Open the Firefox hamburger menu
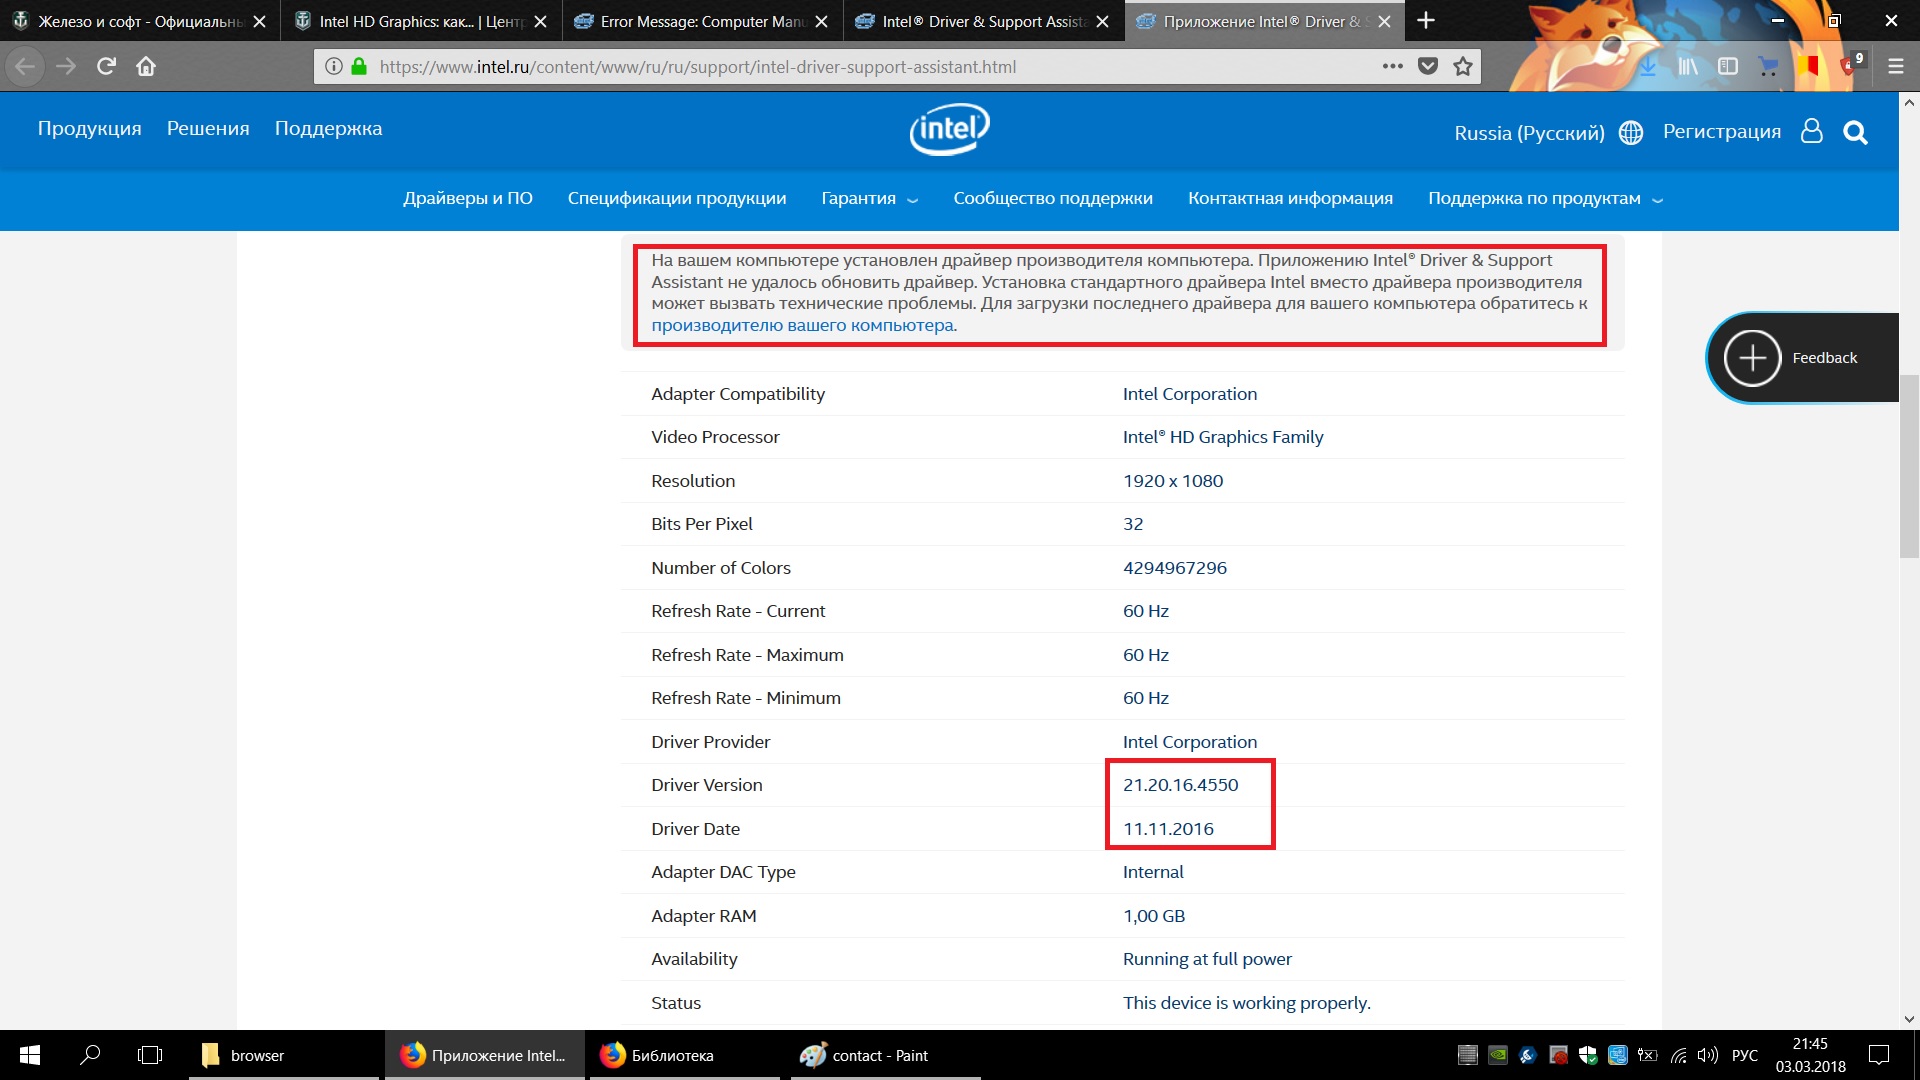 (1895, 67)
